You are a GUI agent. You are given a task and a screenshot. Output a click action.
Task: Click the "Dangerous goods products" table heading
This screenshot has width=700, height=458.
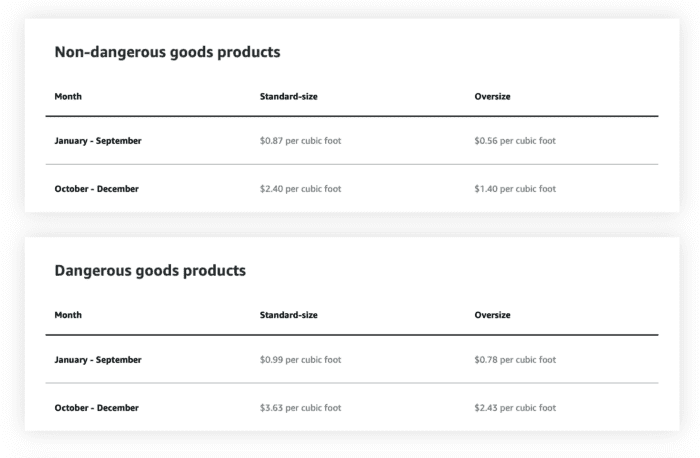(x=150, y=271)
